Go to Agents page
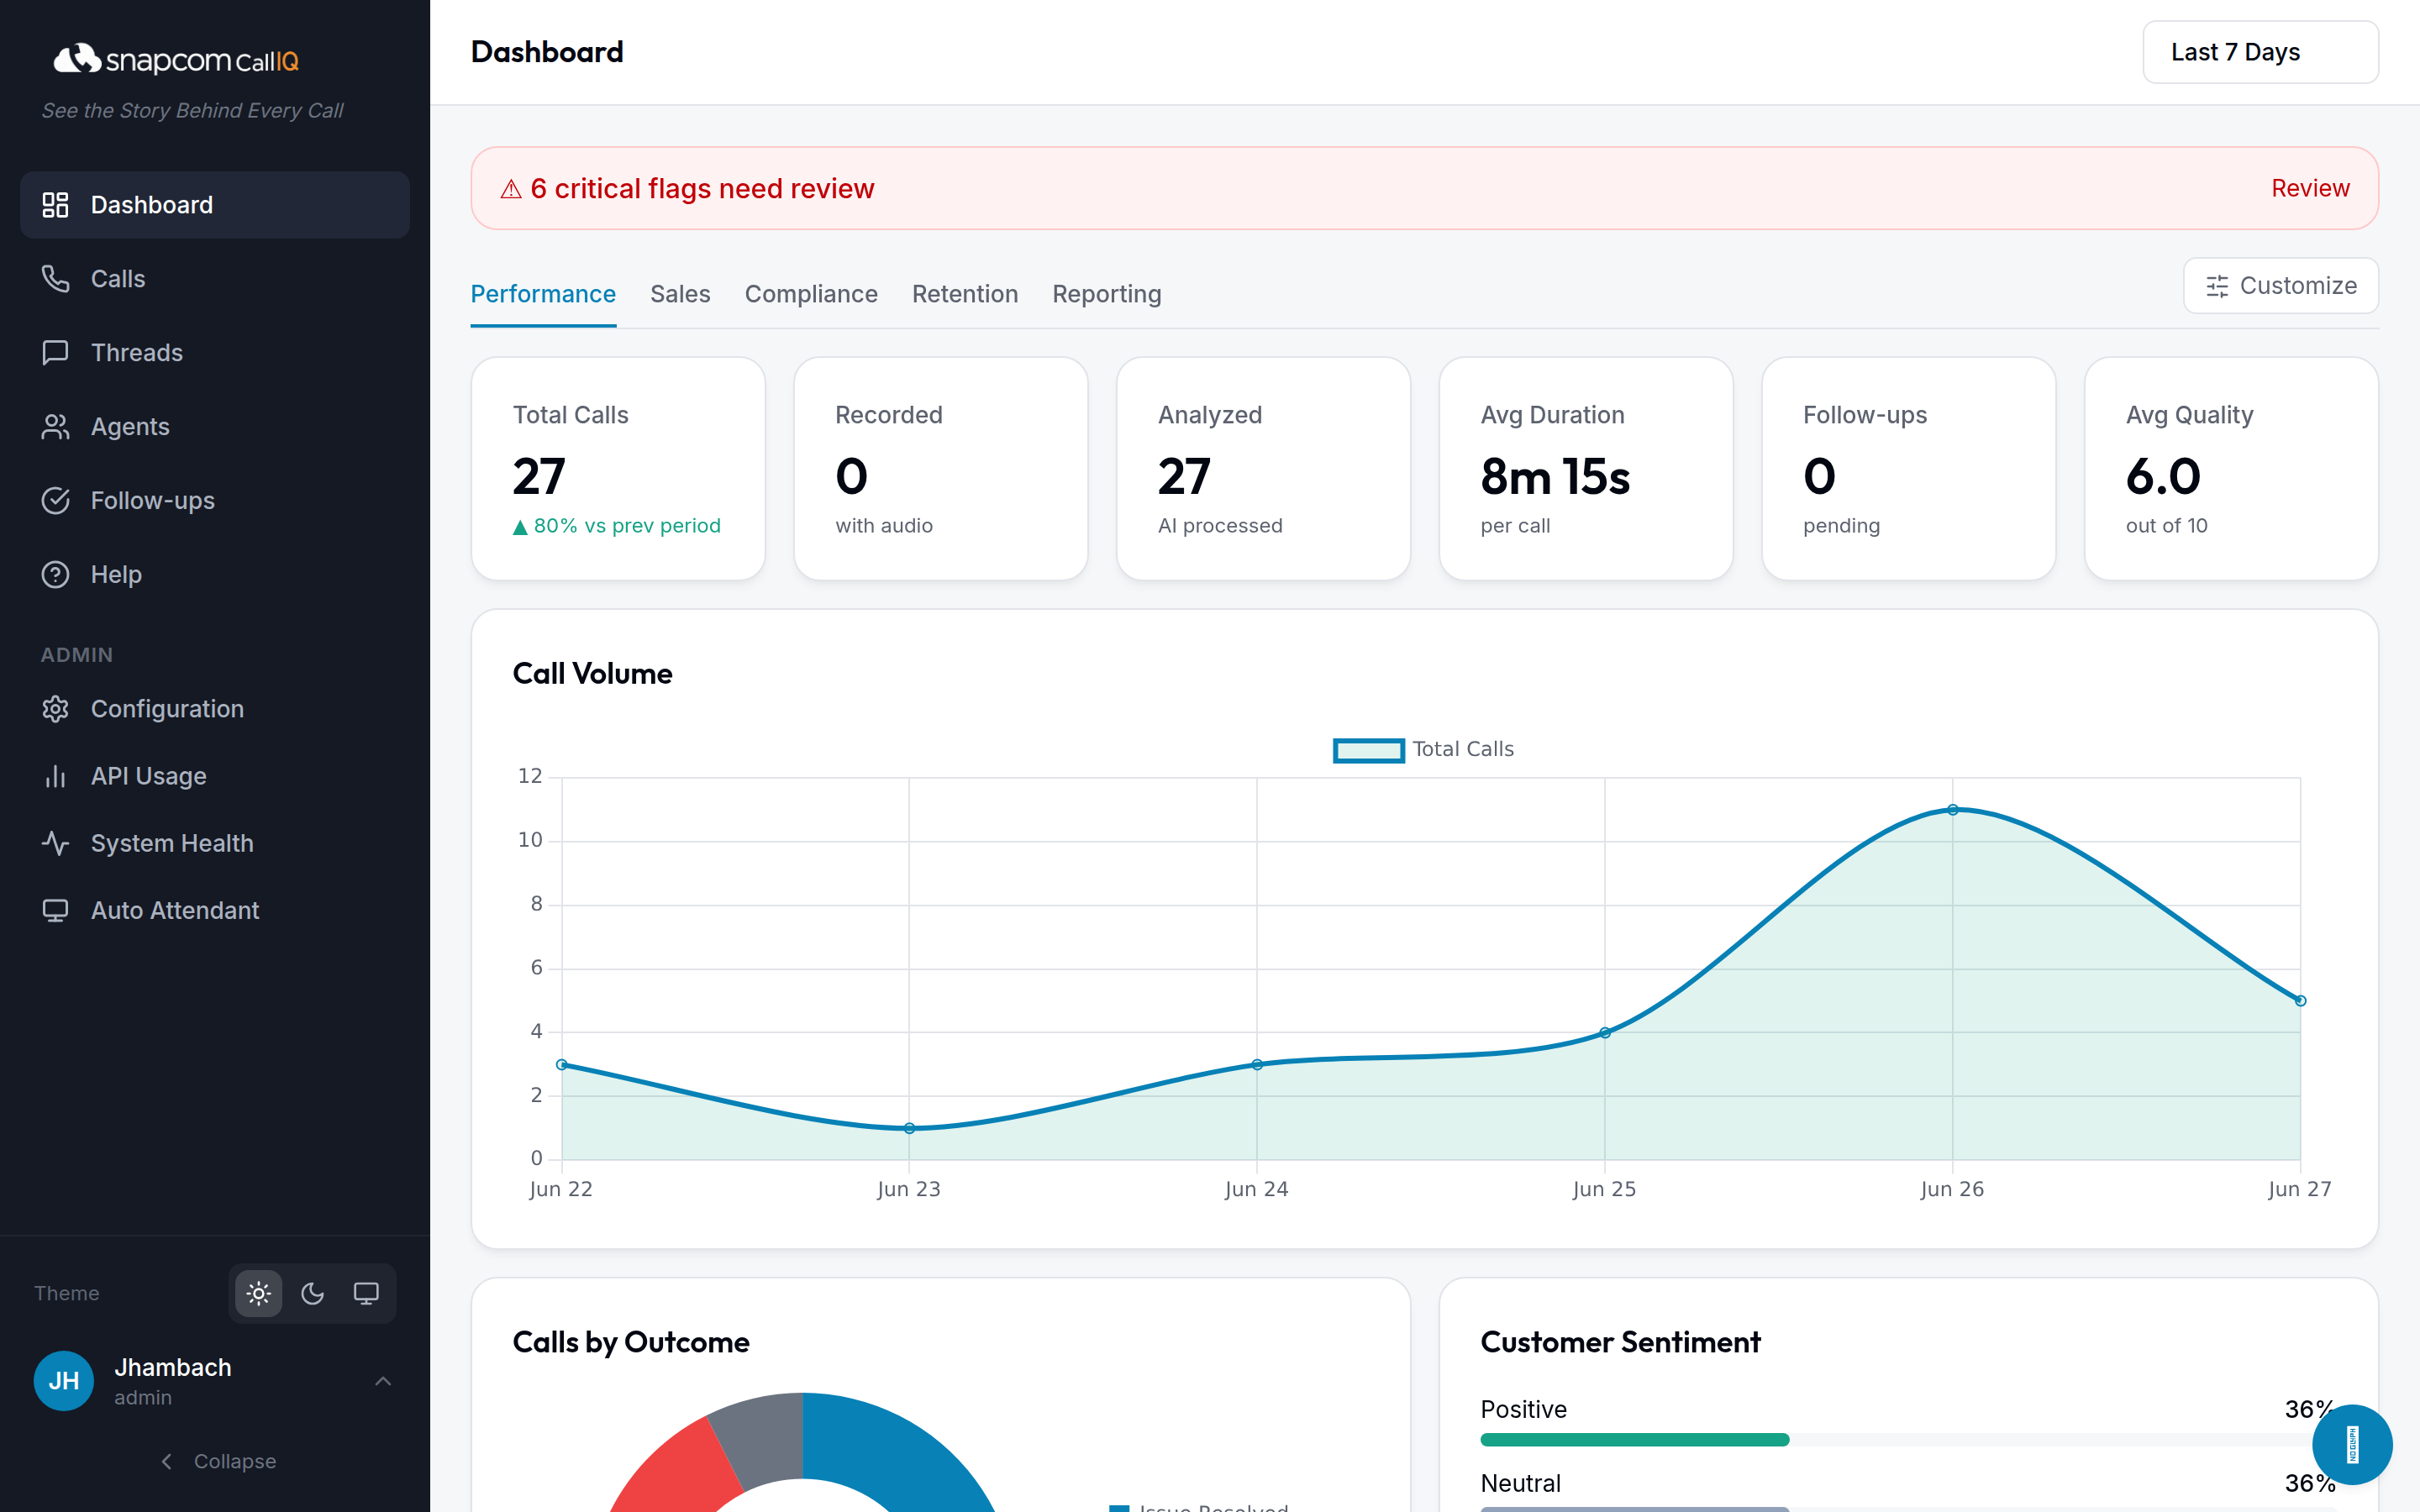 tap(215, 427)
